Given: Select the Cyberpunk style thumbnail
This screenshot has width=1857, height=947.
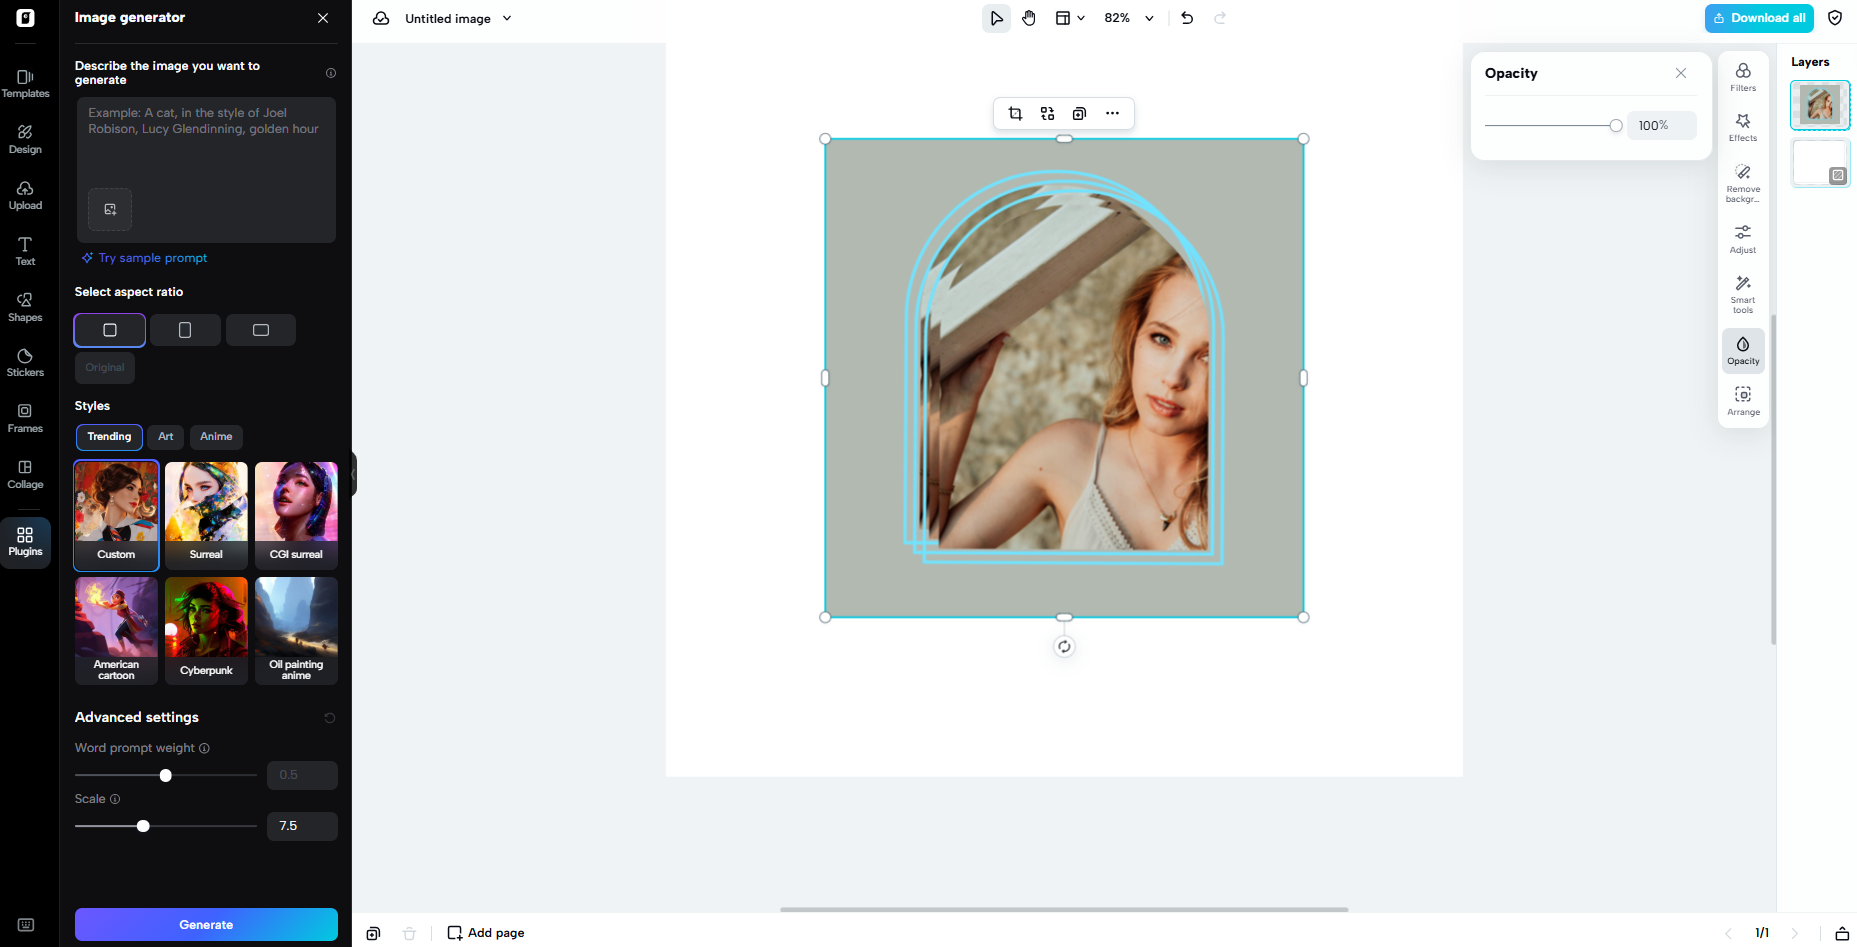Looking at the screenshot, I should pos(206,630).
